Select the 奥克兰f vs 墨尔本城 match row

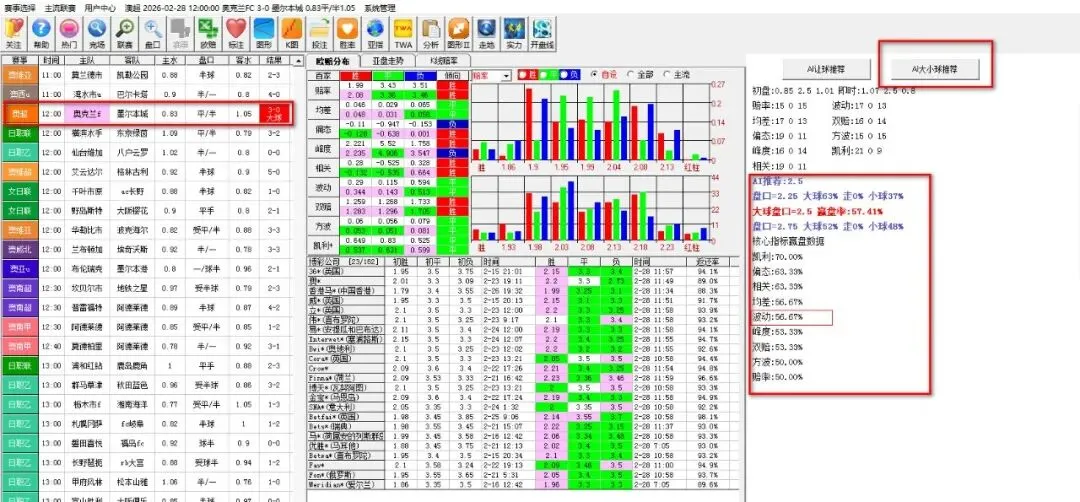pos(147,113)
